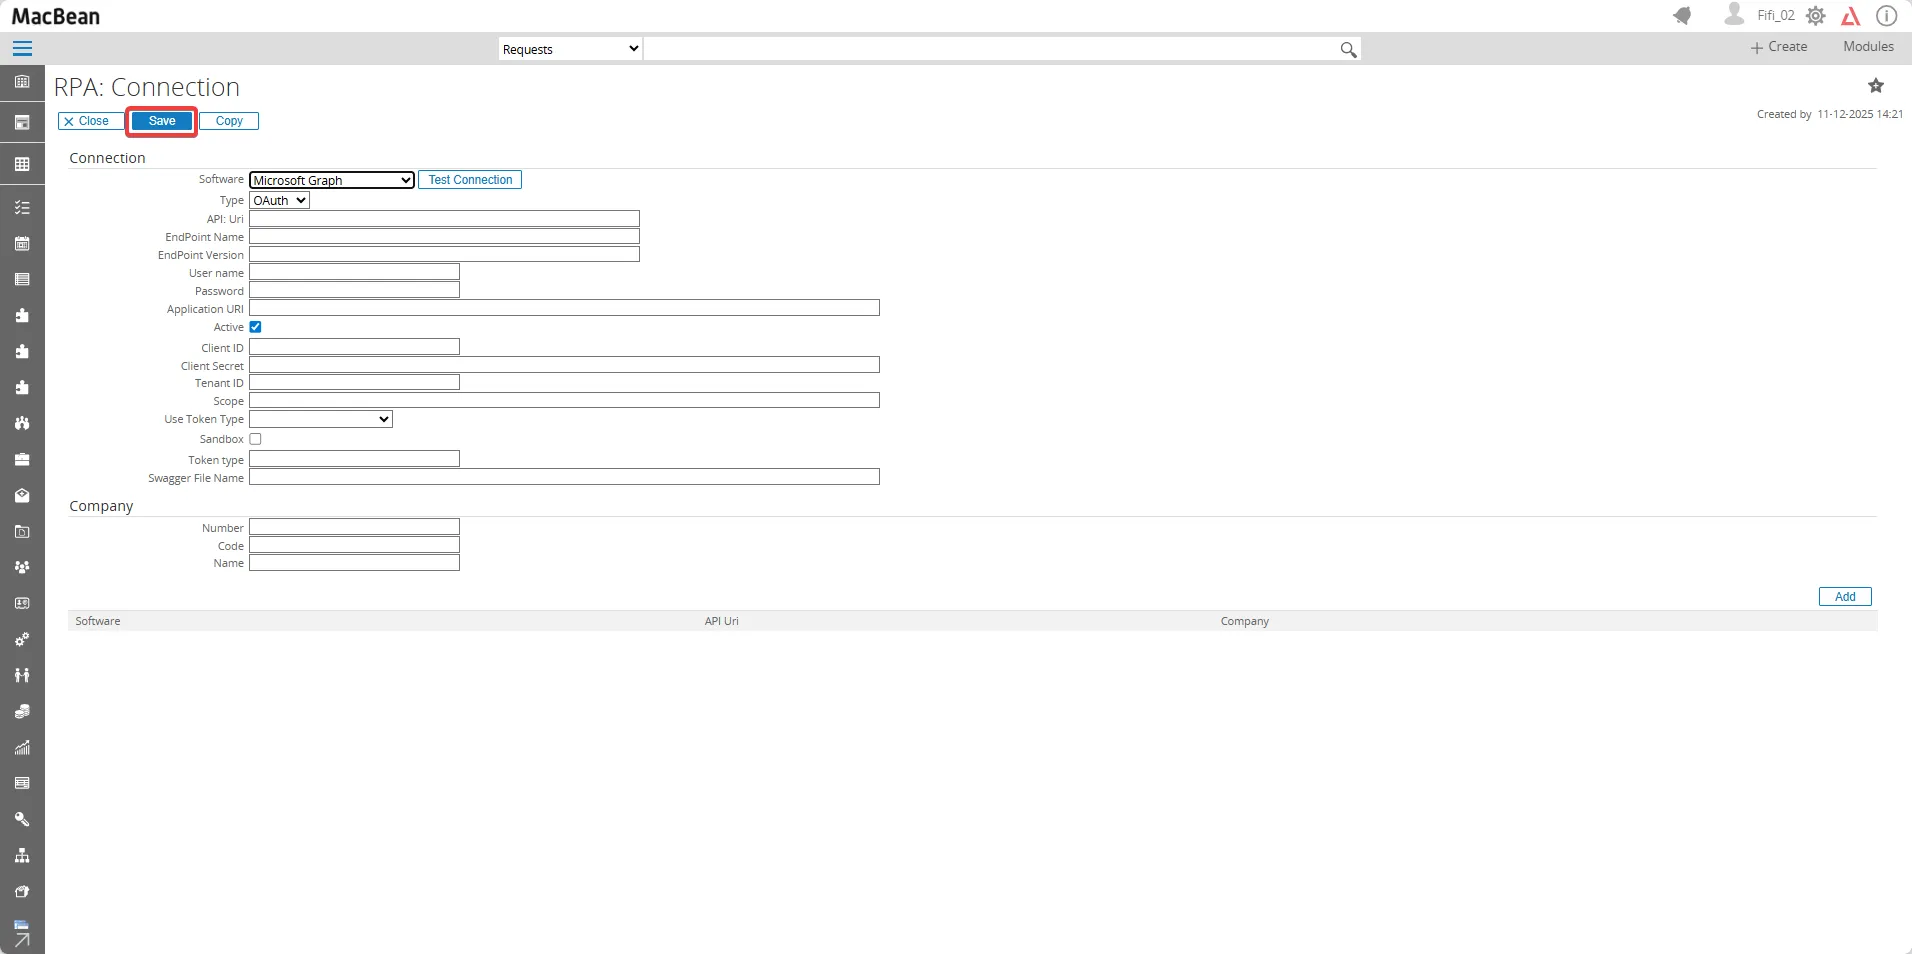Enable the Sandbox checkbox

[256, 439]
